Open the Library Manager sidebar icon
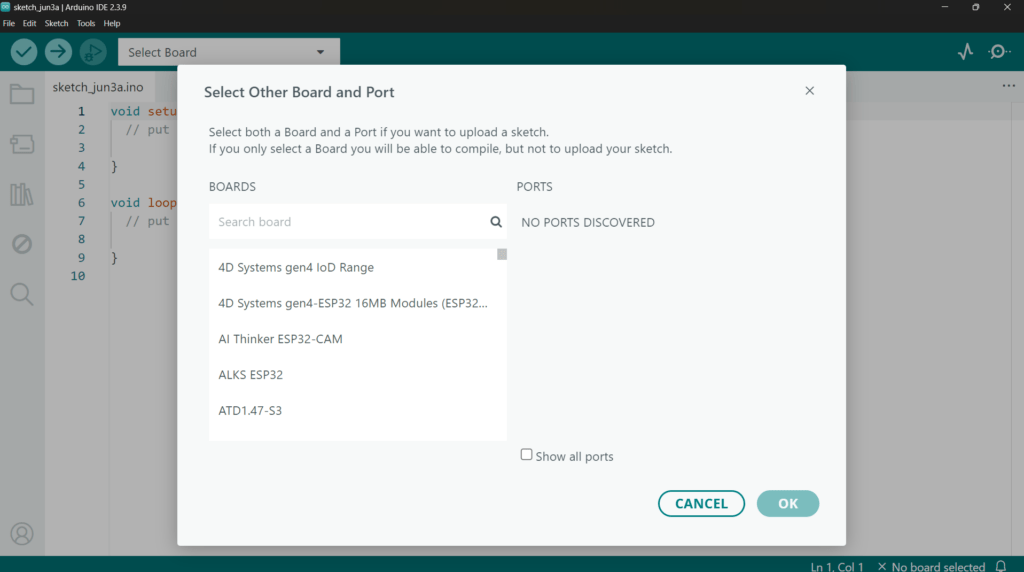The height and width of the screenshot is (572, 1024). (22, 194)
